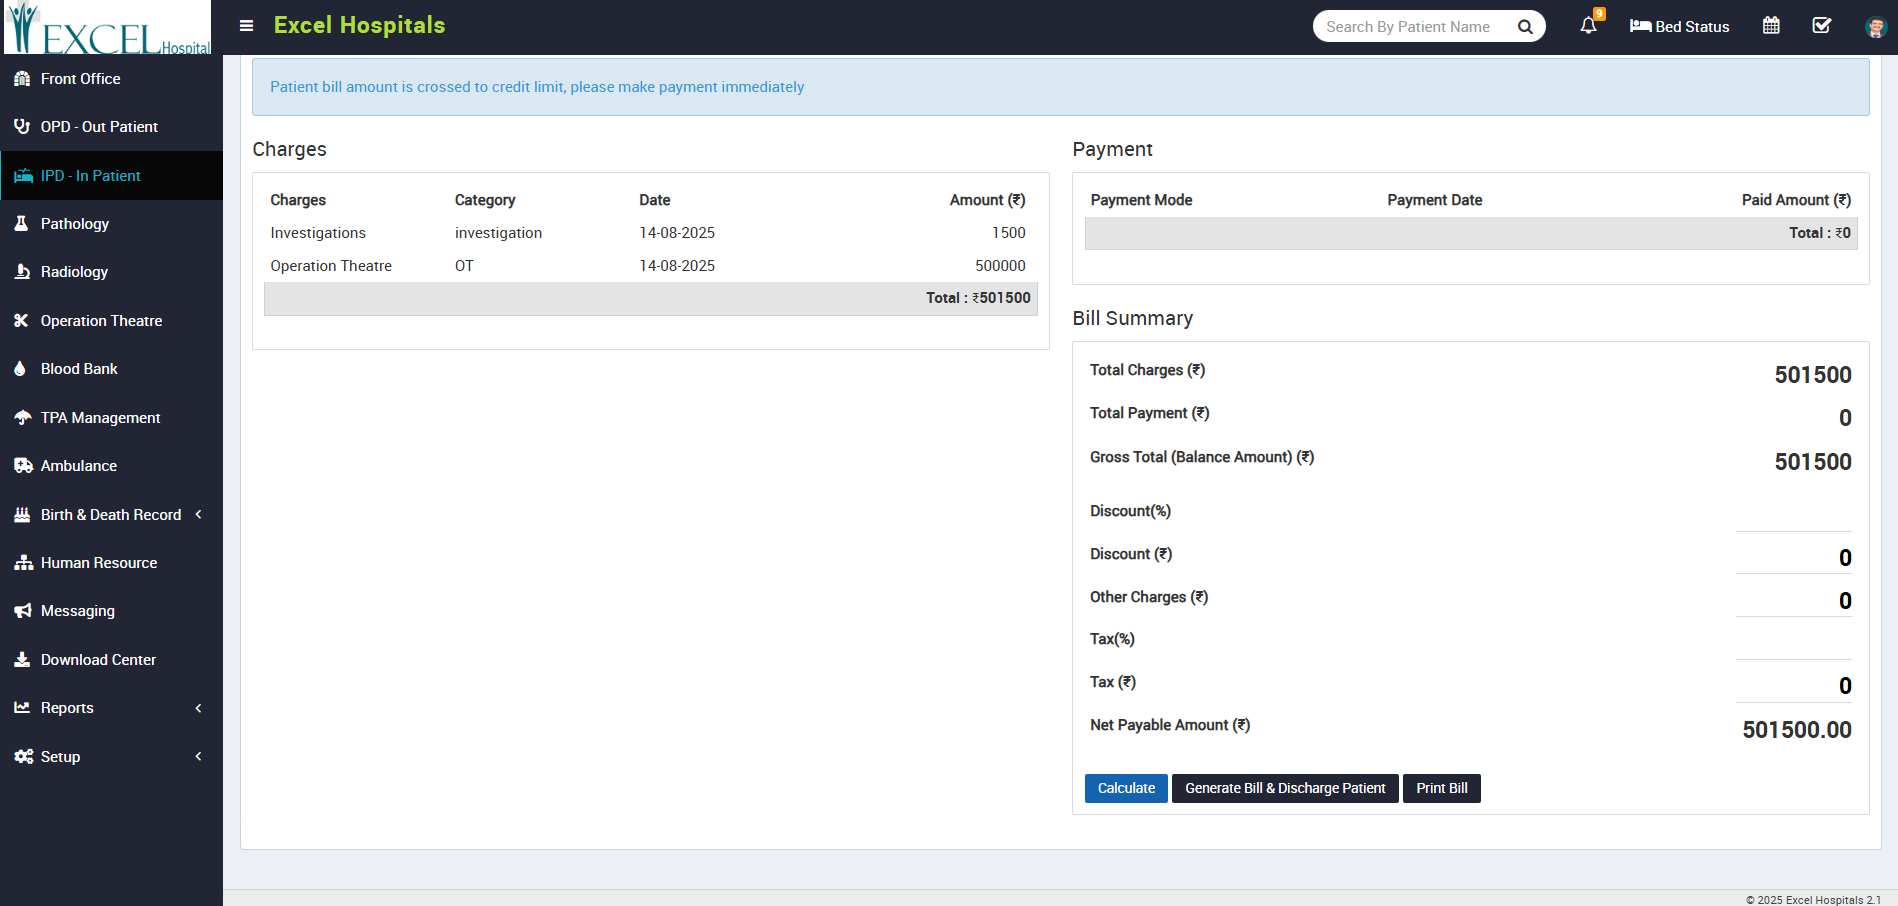Image resolution: width=1898 pixels, height=906 pixels.
Task: Click the 1500 amount cell
Action: click(x=1009, y=233)
